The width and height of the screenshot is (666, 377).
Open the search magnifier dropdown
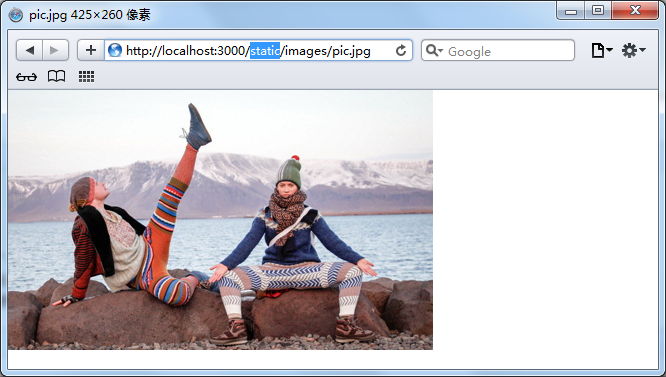pyautogui.click(x=434, y=51)
